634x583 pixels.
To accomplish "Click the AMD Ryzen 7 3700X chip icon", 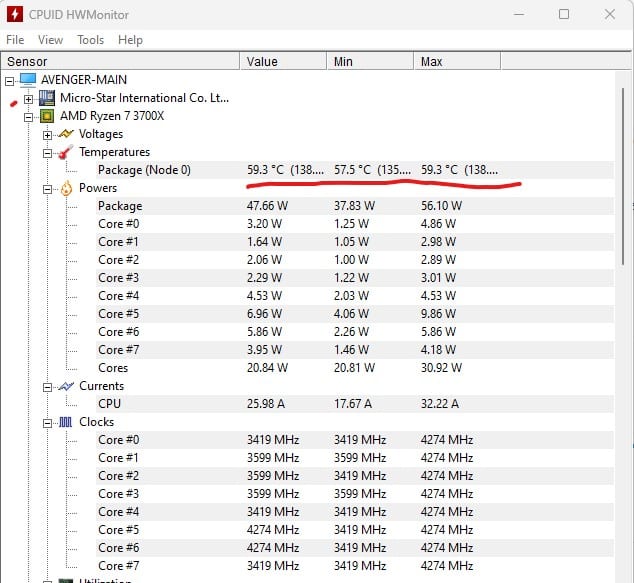I will click(x=47, y=116).
